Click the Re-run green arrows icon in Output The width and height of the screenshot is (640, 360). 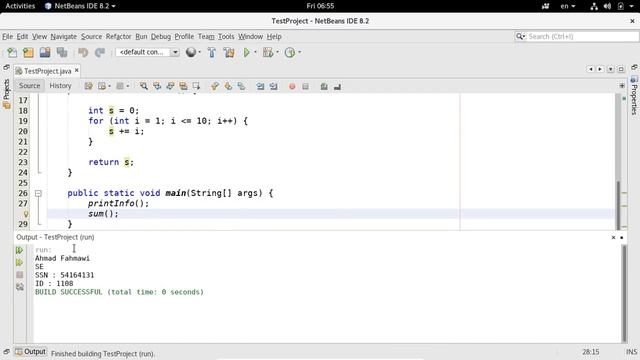19,250
